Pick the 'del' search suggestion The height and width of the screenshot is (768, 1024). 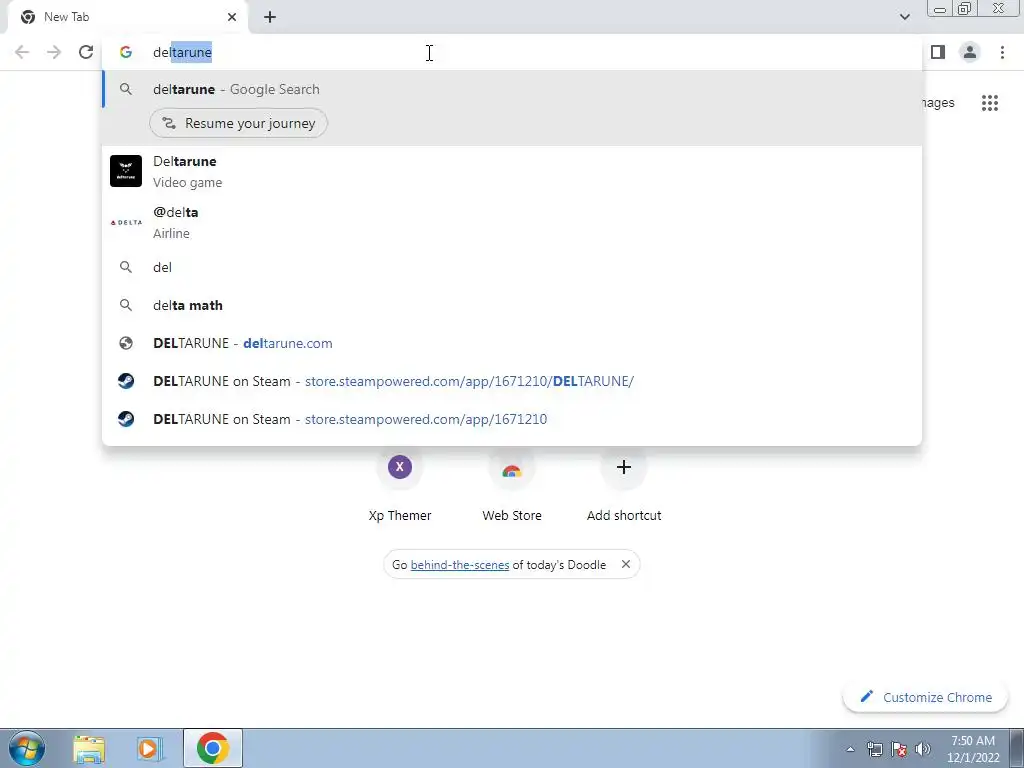512,267
